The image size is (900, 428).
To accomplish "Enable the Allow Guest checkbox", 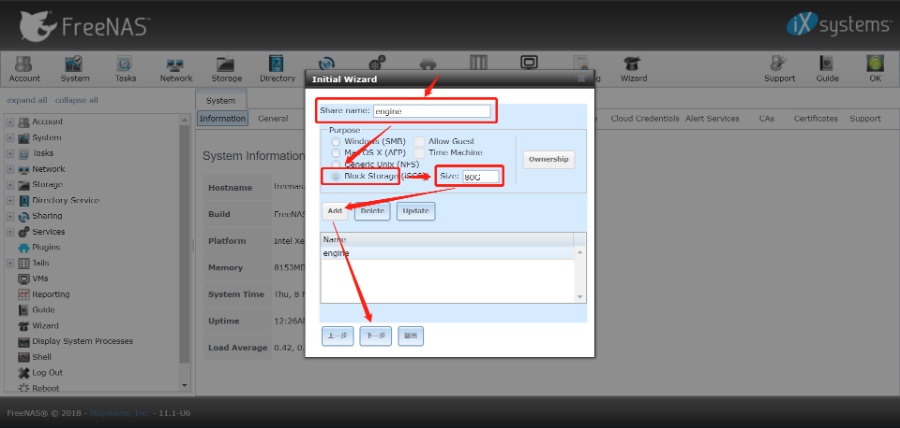I will click(x=420, y=142).
